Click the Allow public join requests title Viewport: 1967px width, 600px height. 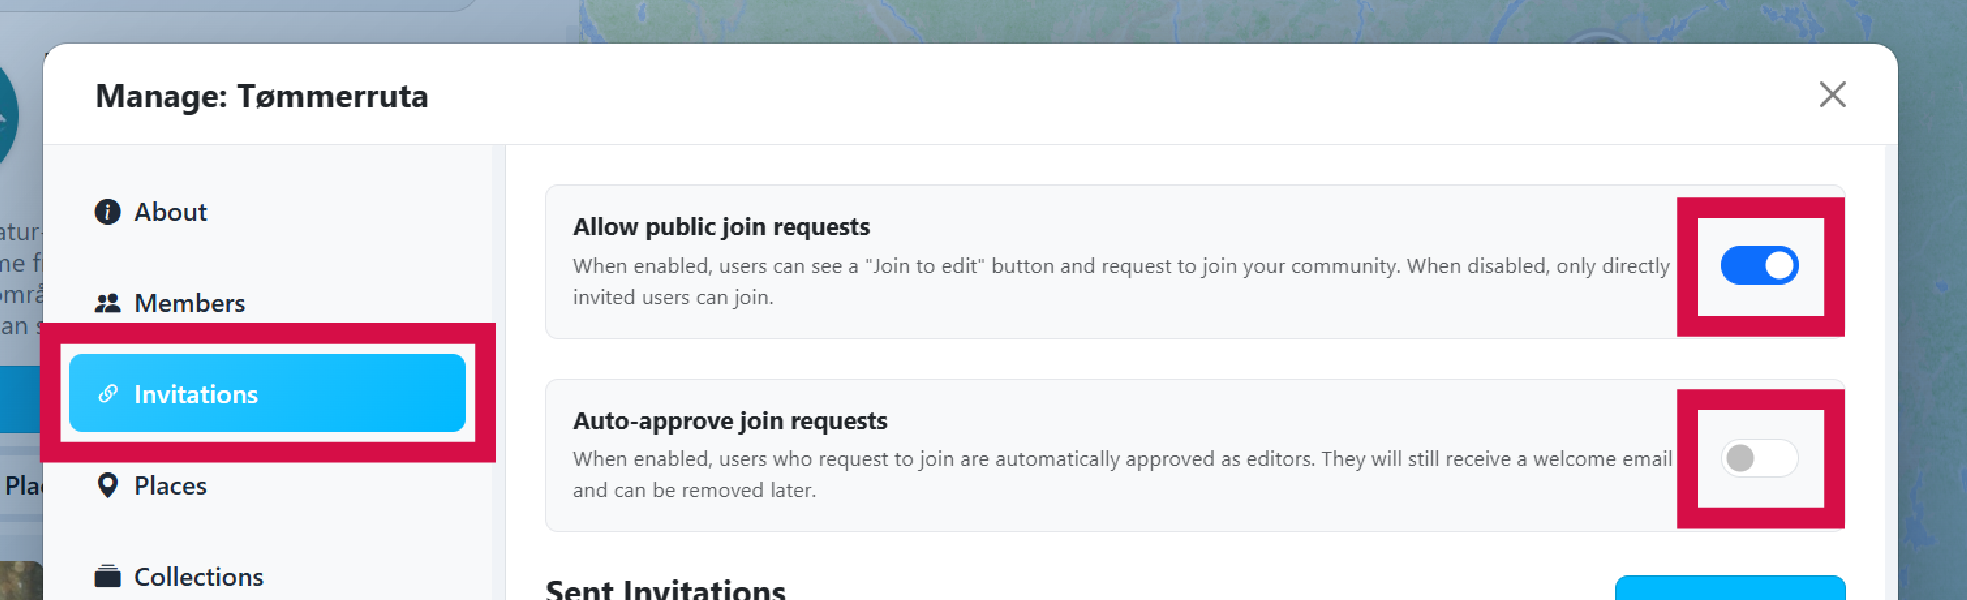(x=721, y=227)
